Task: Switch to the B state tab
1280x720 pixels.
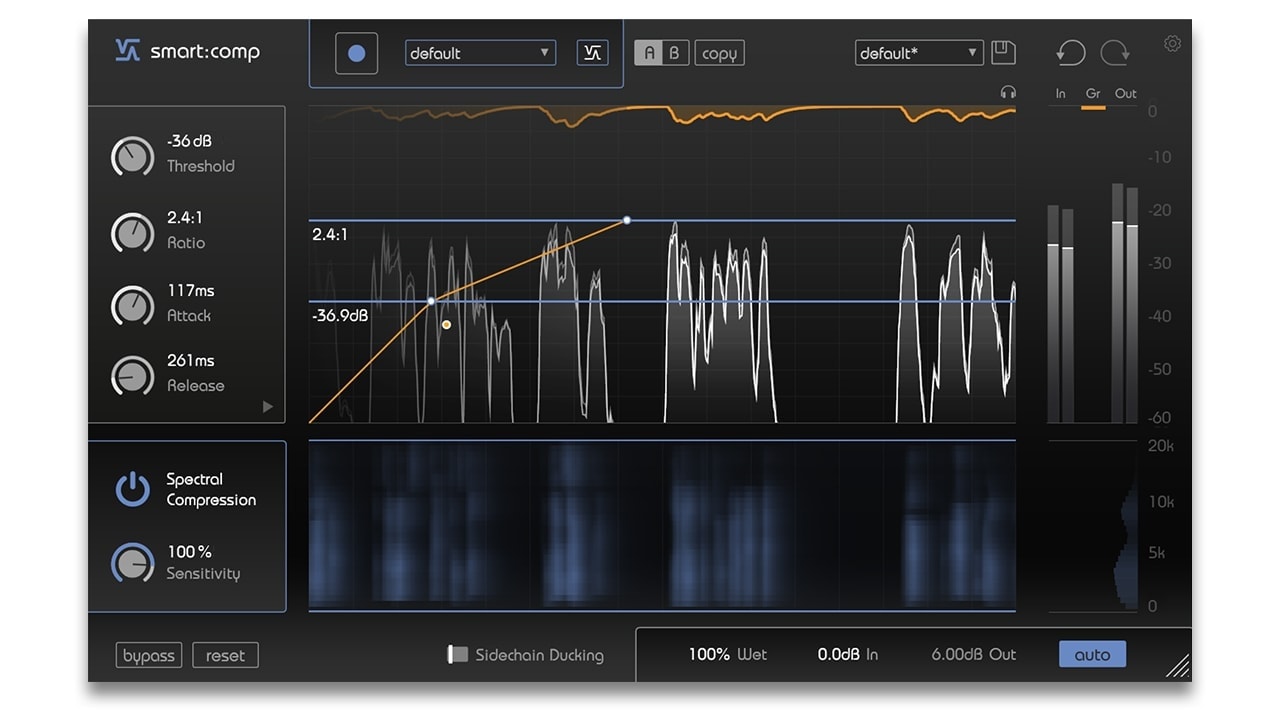Action: [674, 54]
